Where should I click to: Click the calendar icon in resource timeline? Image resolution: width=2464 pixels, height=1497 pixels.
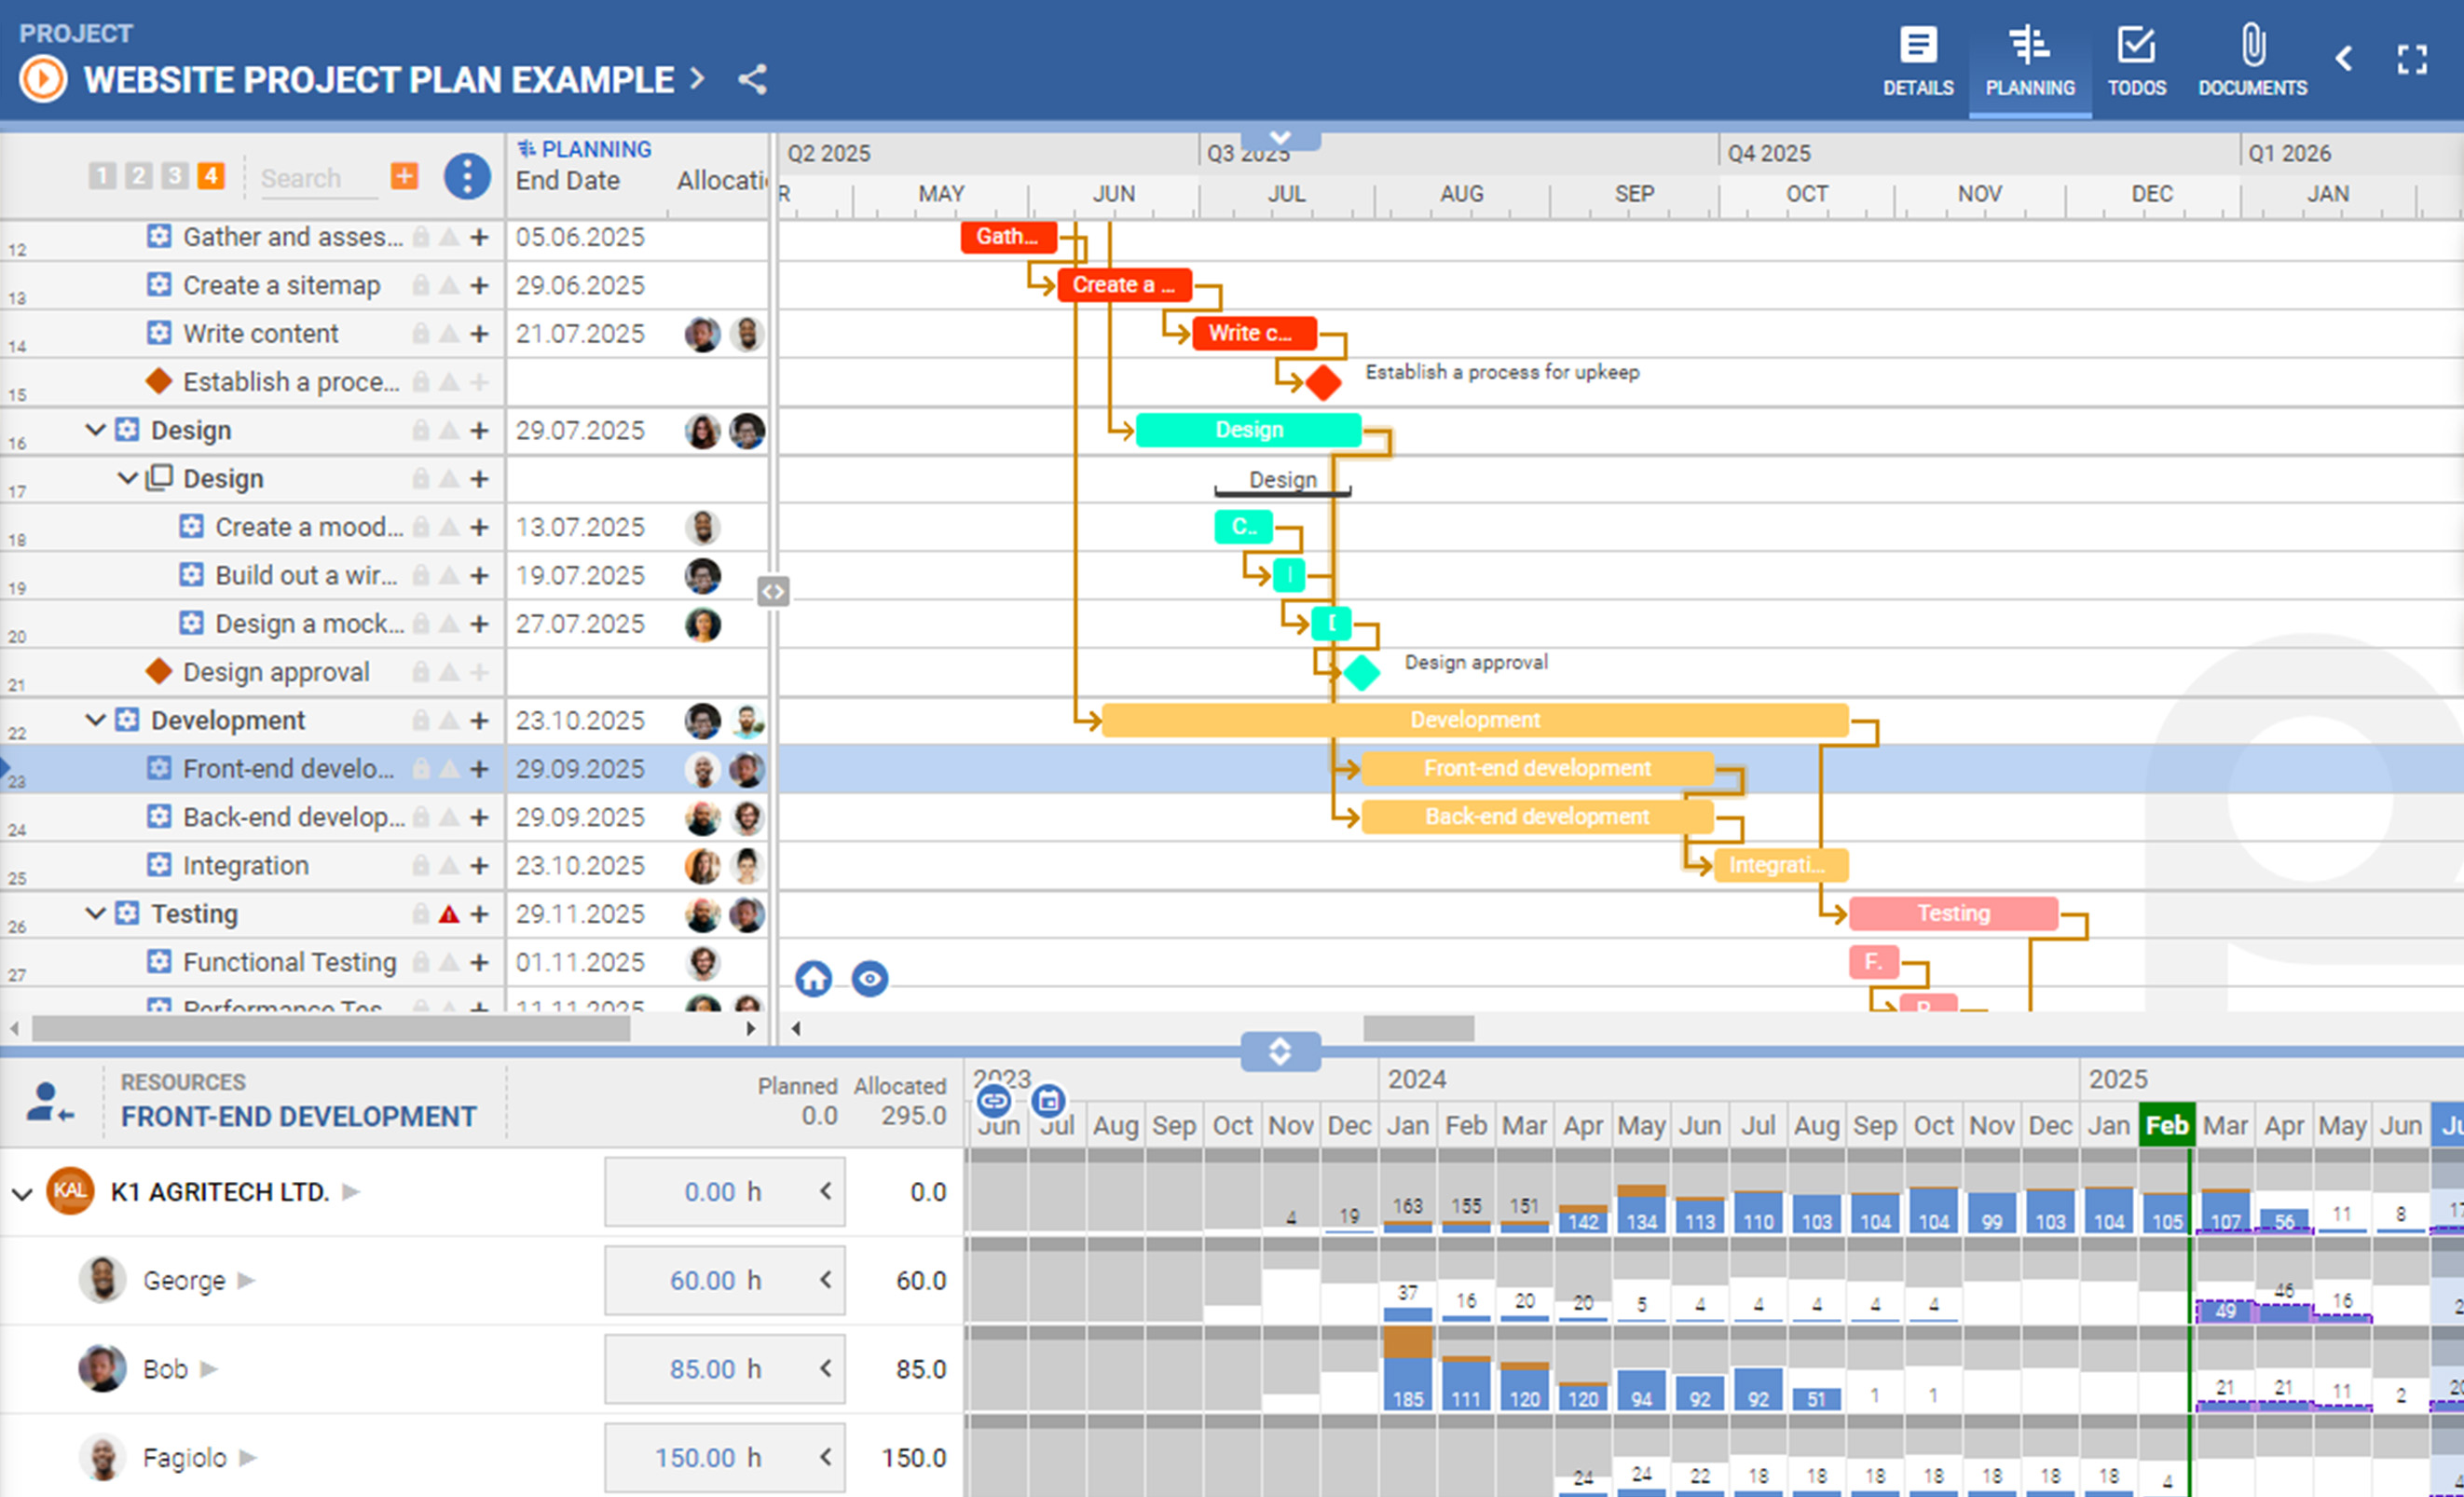click(1048, 1102)
